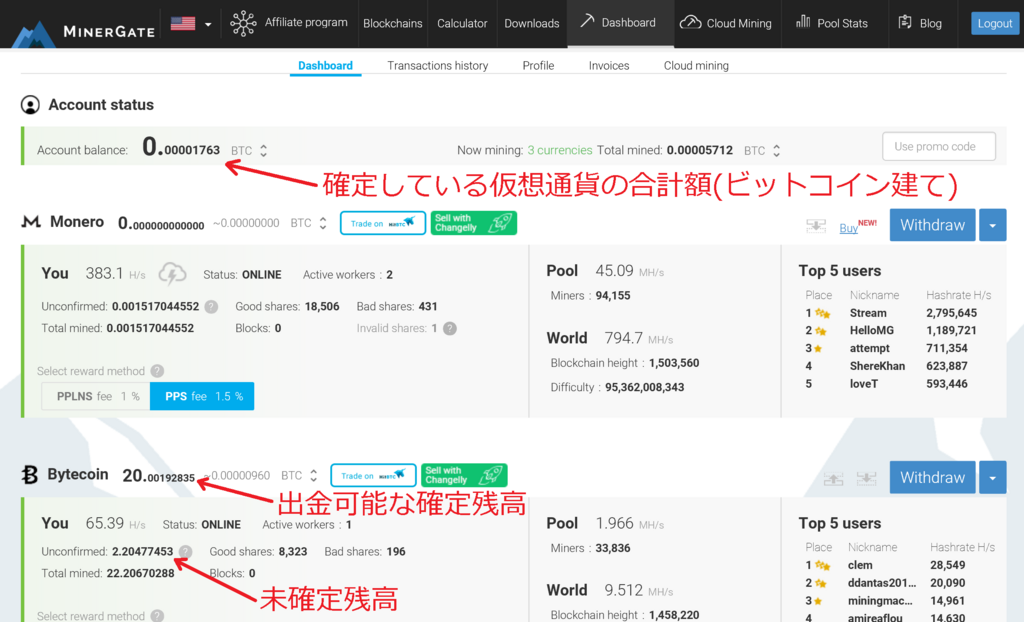Switch to the Invoices tab

pos(609,65)
